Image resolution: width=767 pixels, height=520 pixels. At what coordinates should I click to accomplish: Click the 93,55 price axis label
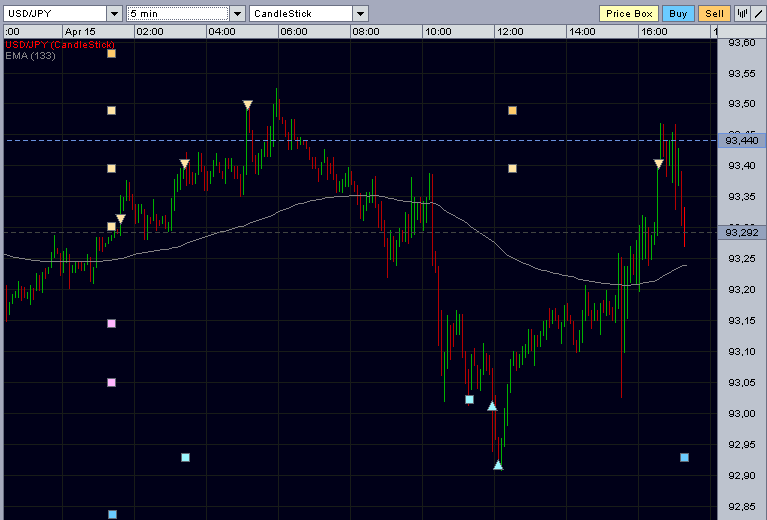(742, 74)
